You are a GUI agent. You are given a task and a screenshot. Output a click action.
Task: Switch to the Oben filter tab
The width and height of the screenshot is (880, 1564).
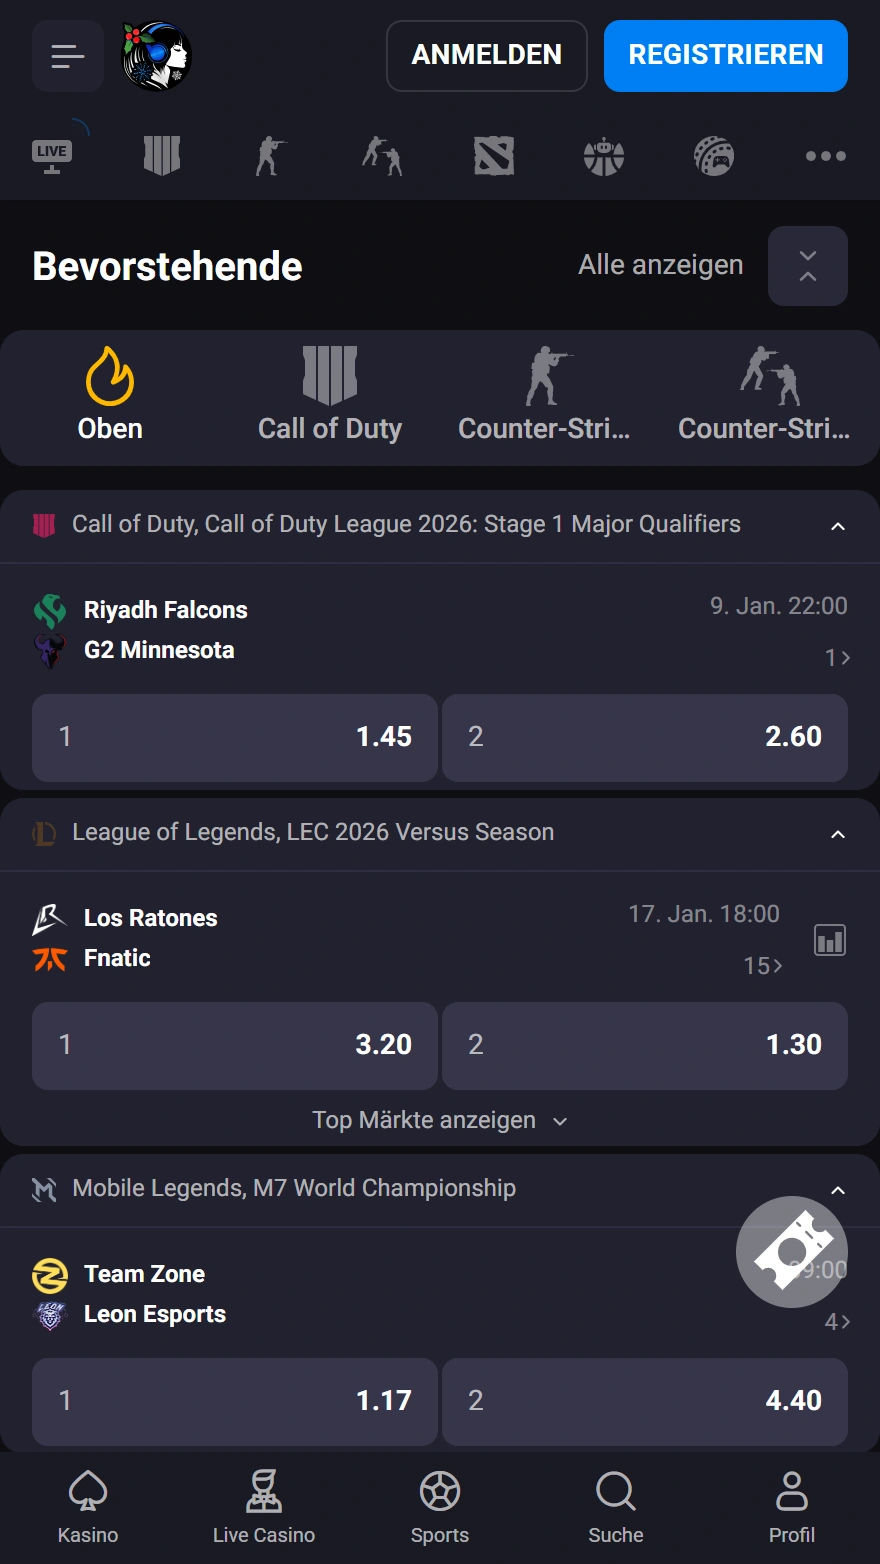pyautogui.click(x=109, y=397)
